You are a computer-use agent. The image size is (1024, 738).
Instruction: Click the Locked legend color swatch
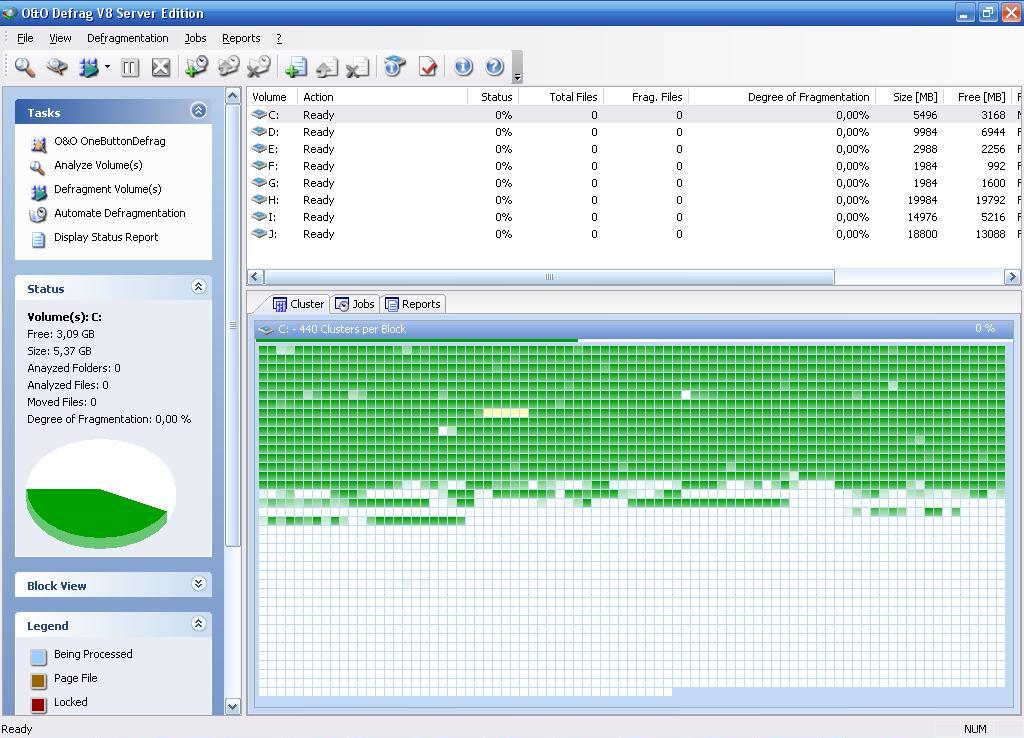coord(39,705)
